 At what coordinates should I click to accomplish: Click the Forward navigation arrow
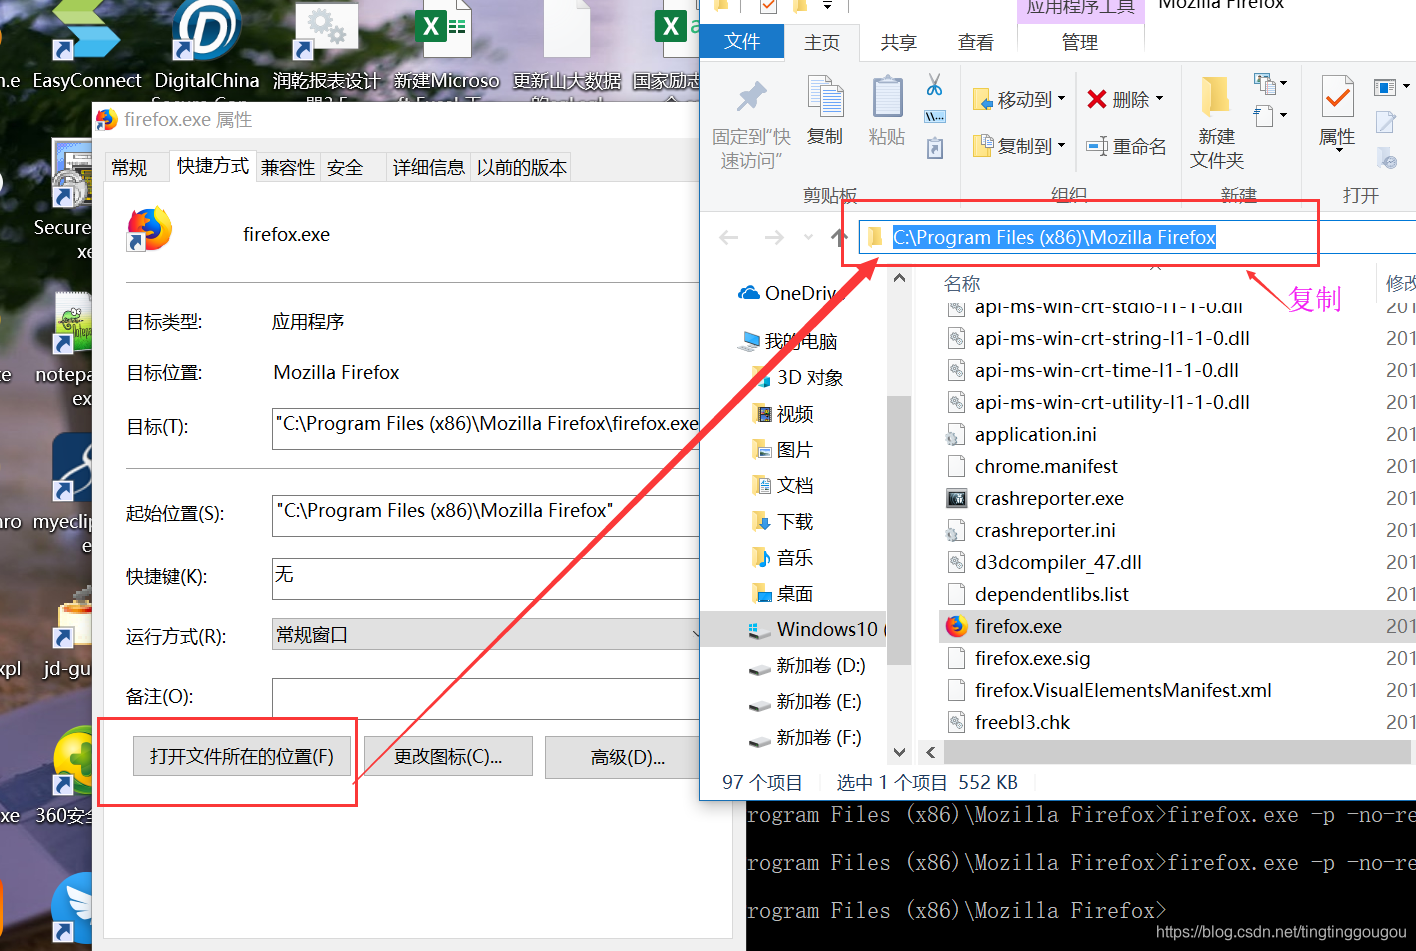[774, 237]
